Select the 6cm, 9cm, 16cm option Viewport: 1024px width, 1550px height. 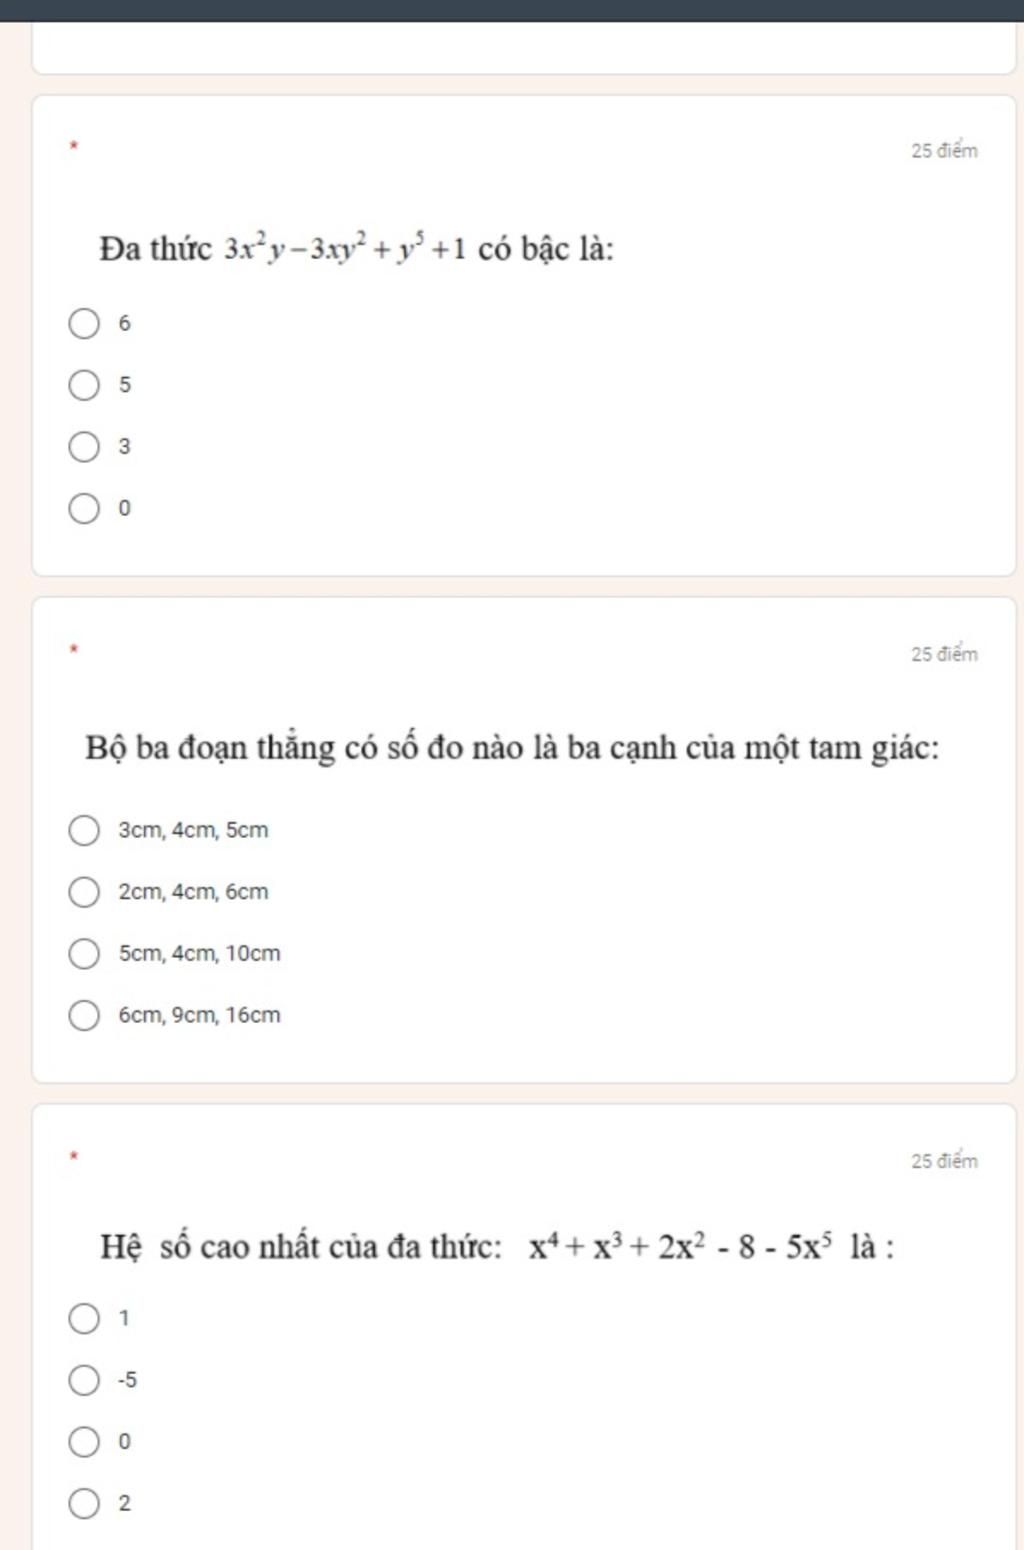(84, 1015)
